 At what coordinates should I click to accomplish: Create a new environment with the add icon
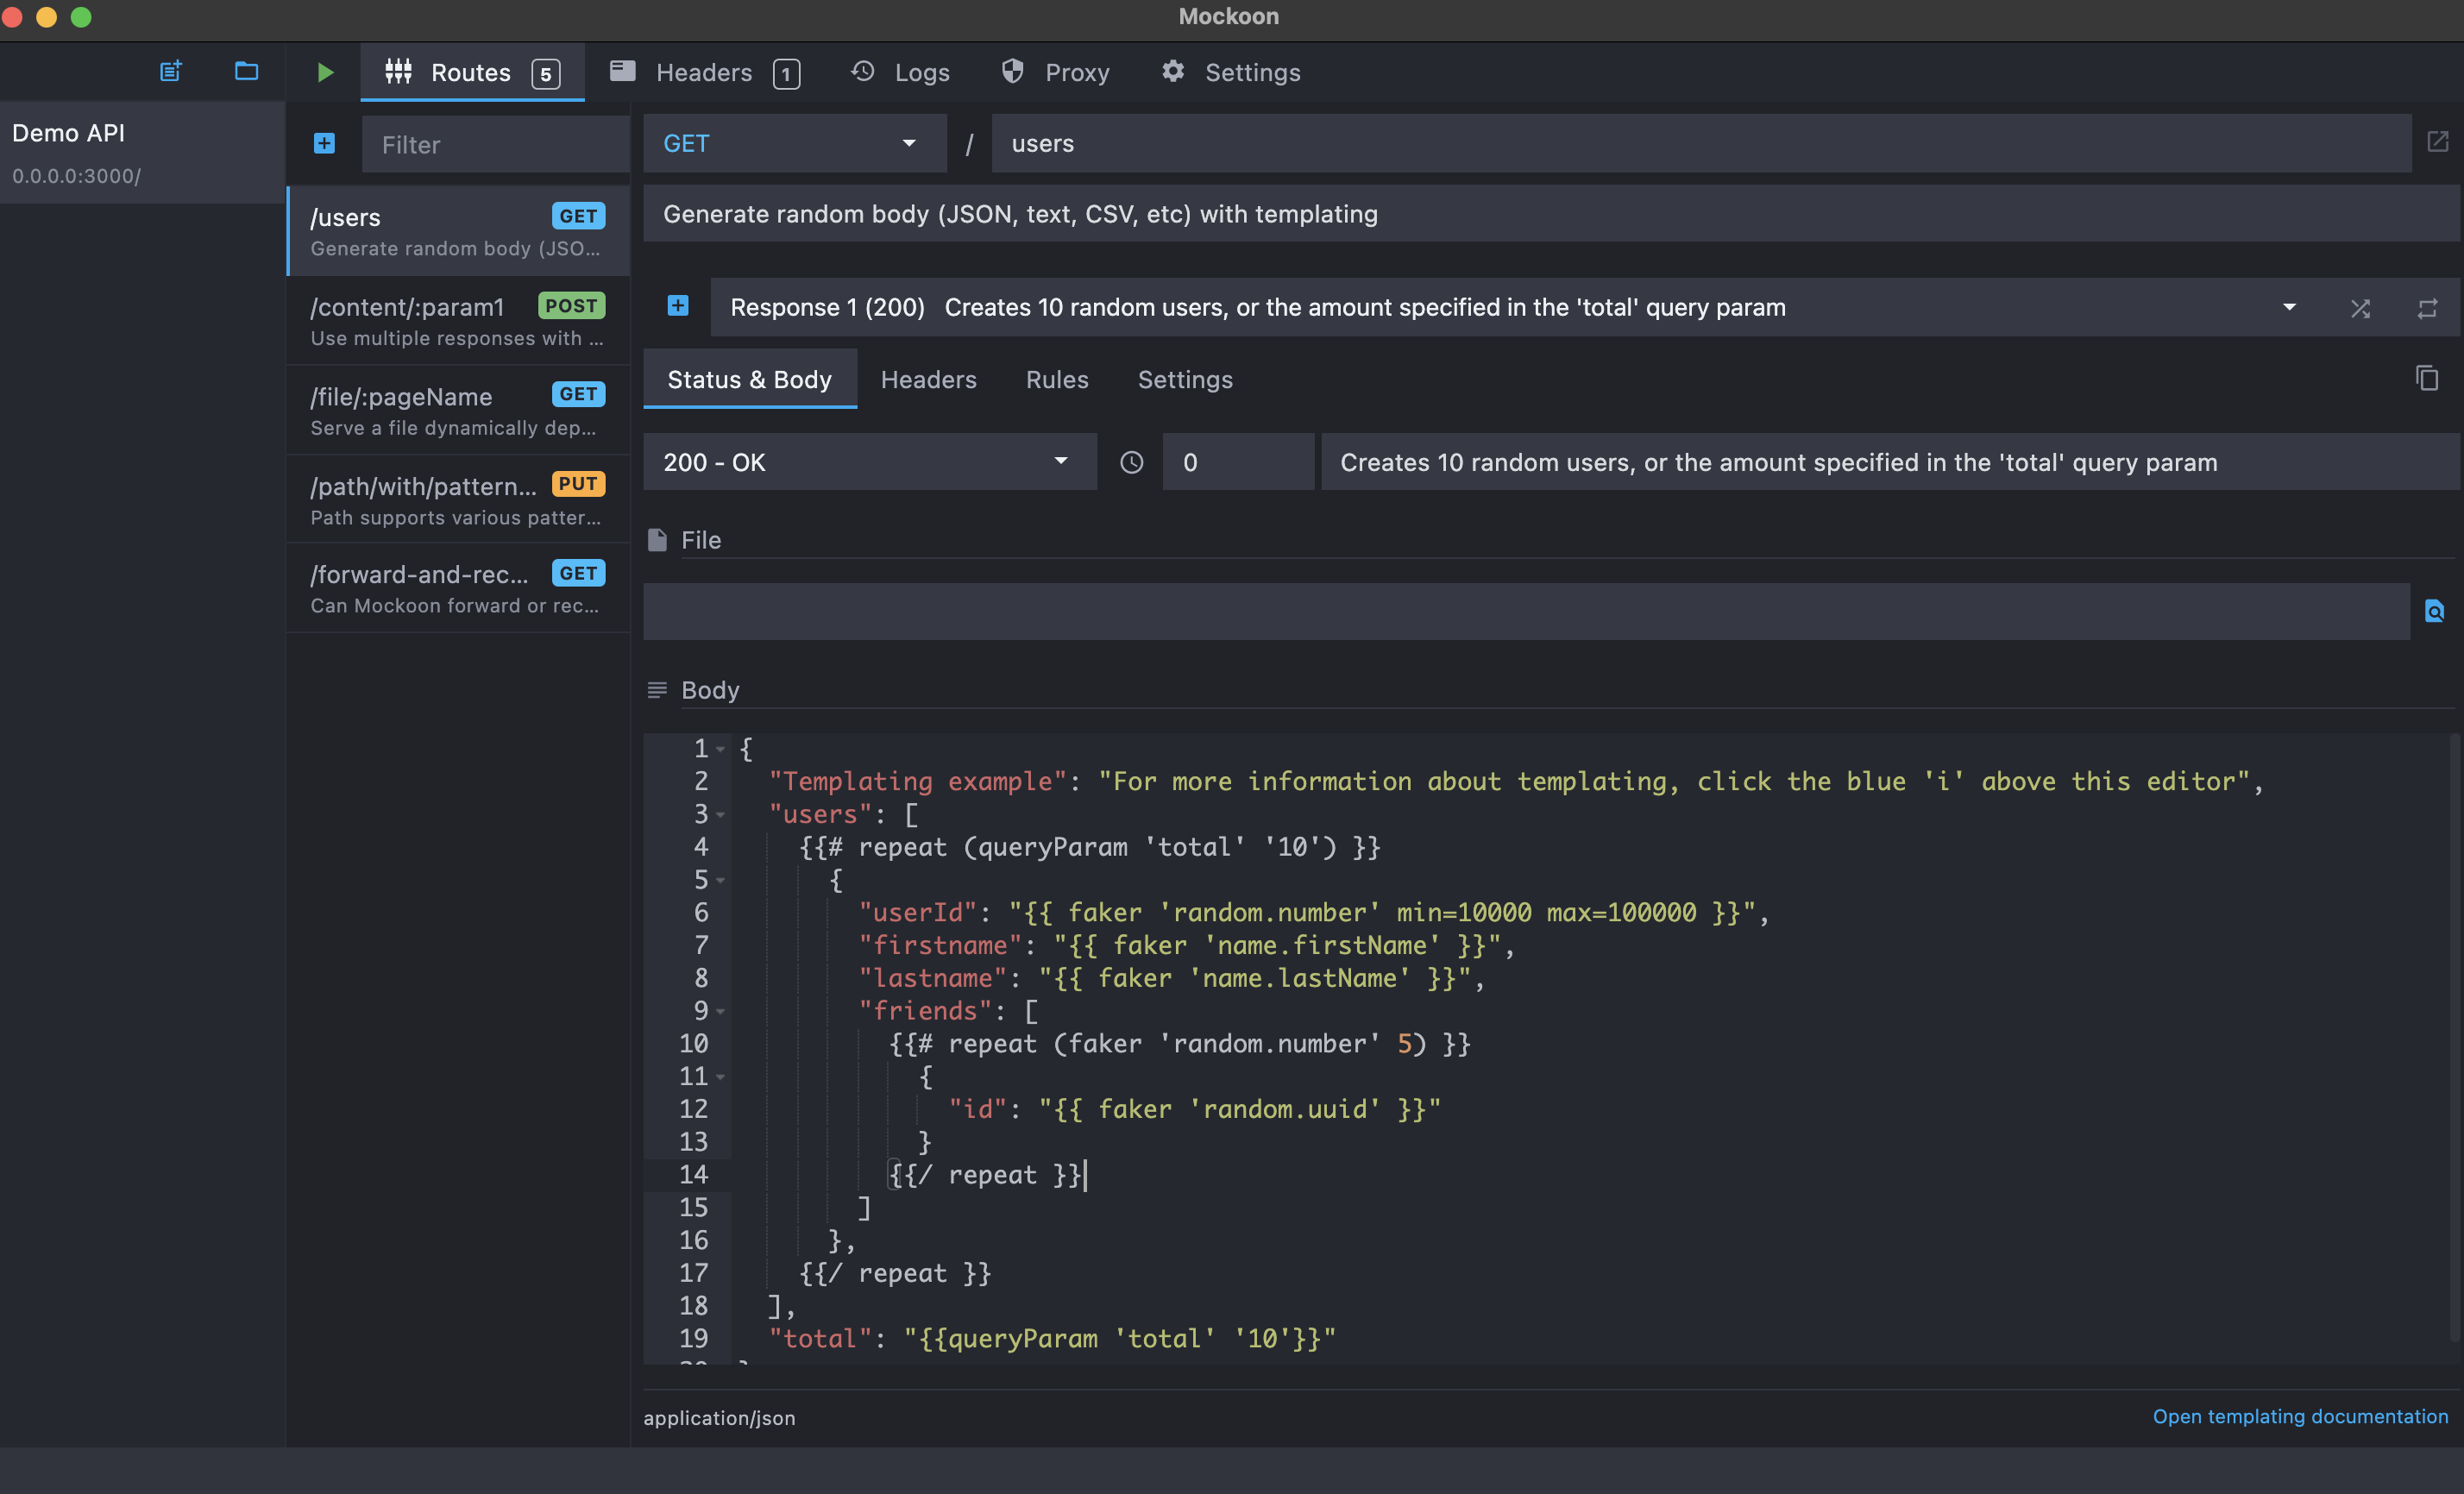pos(169,71)
